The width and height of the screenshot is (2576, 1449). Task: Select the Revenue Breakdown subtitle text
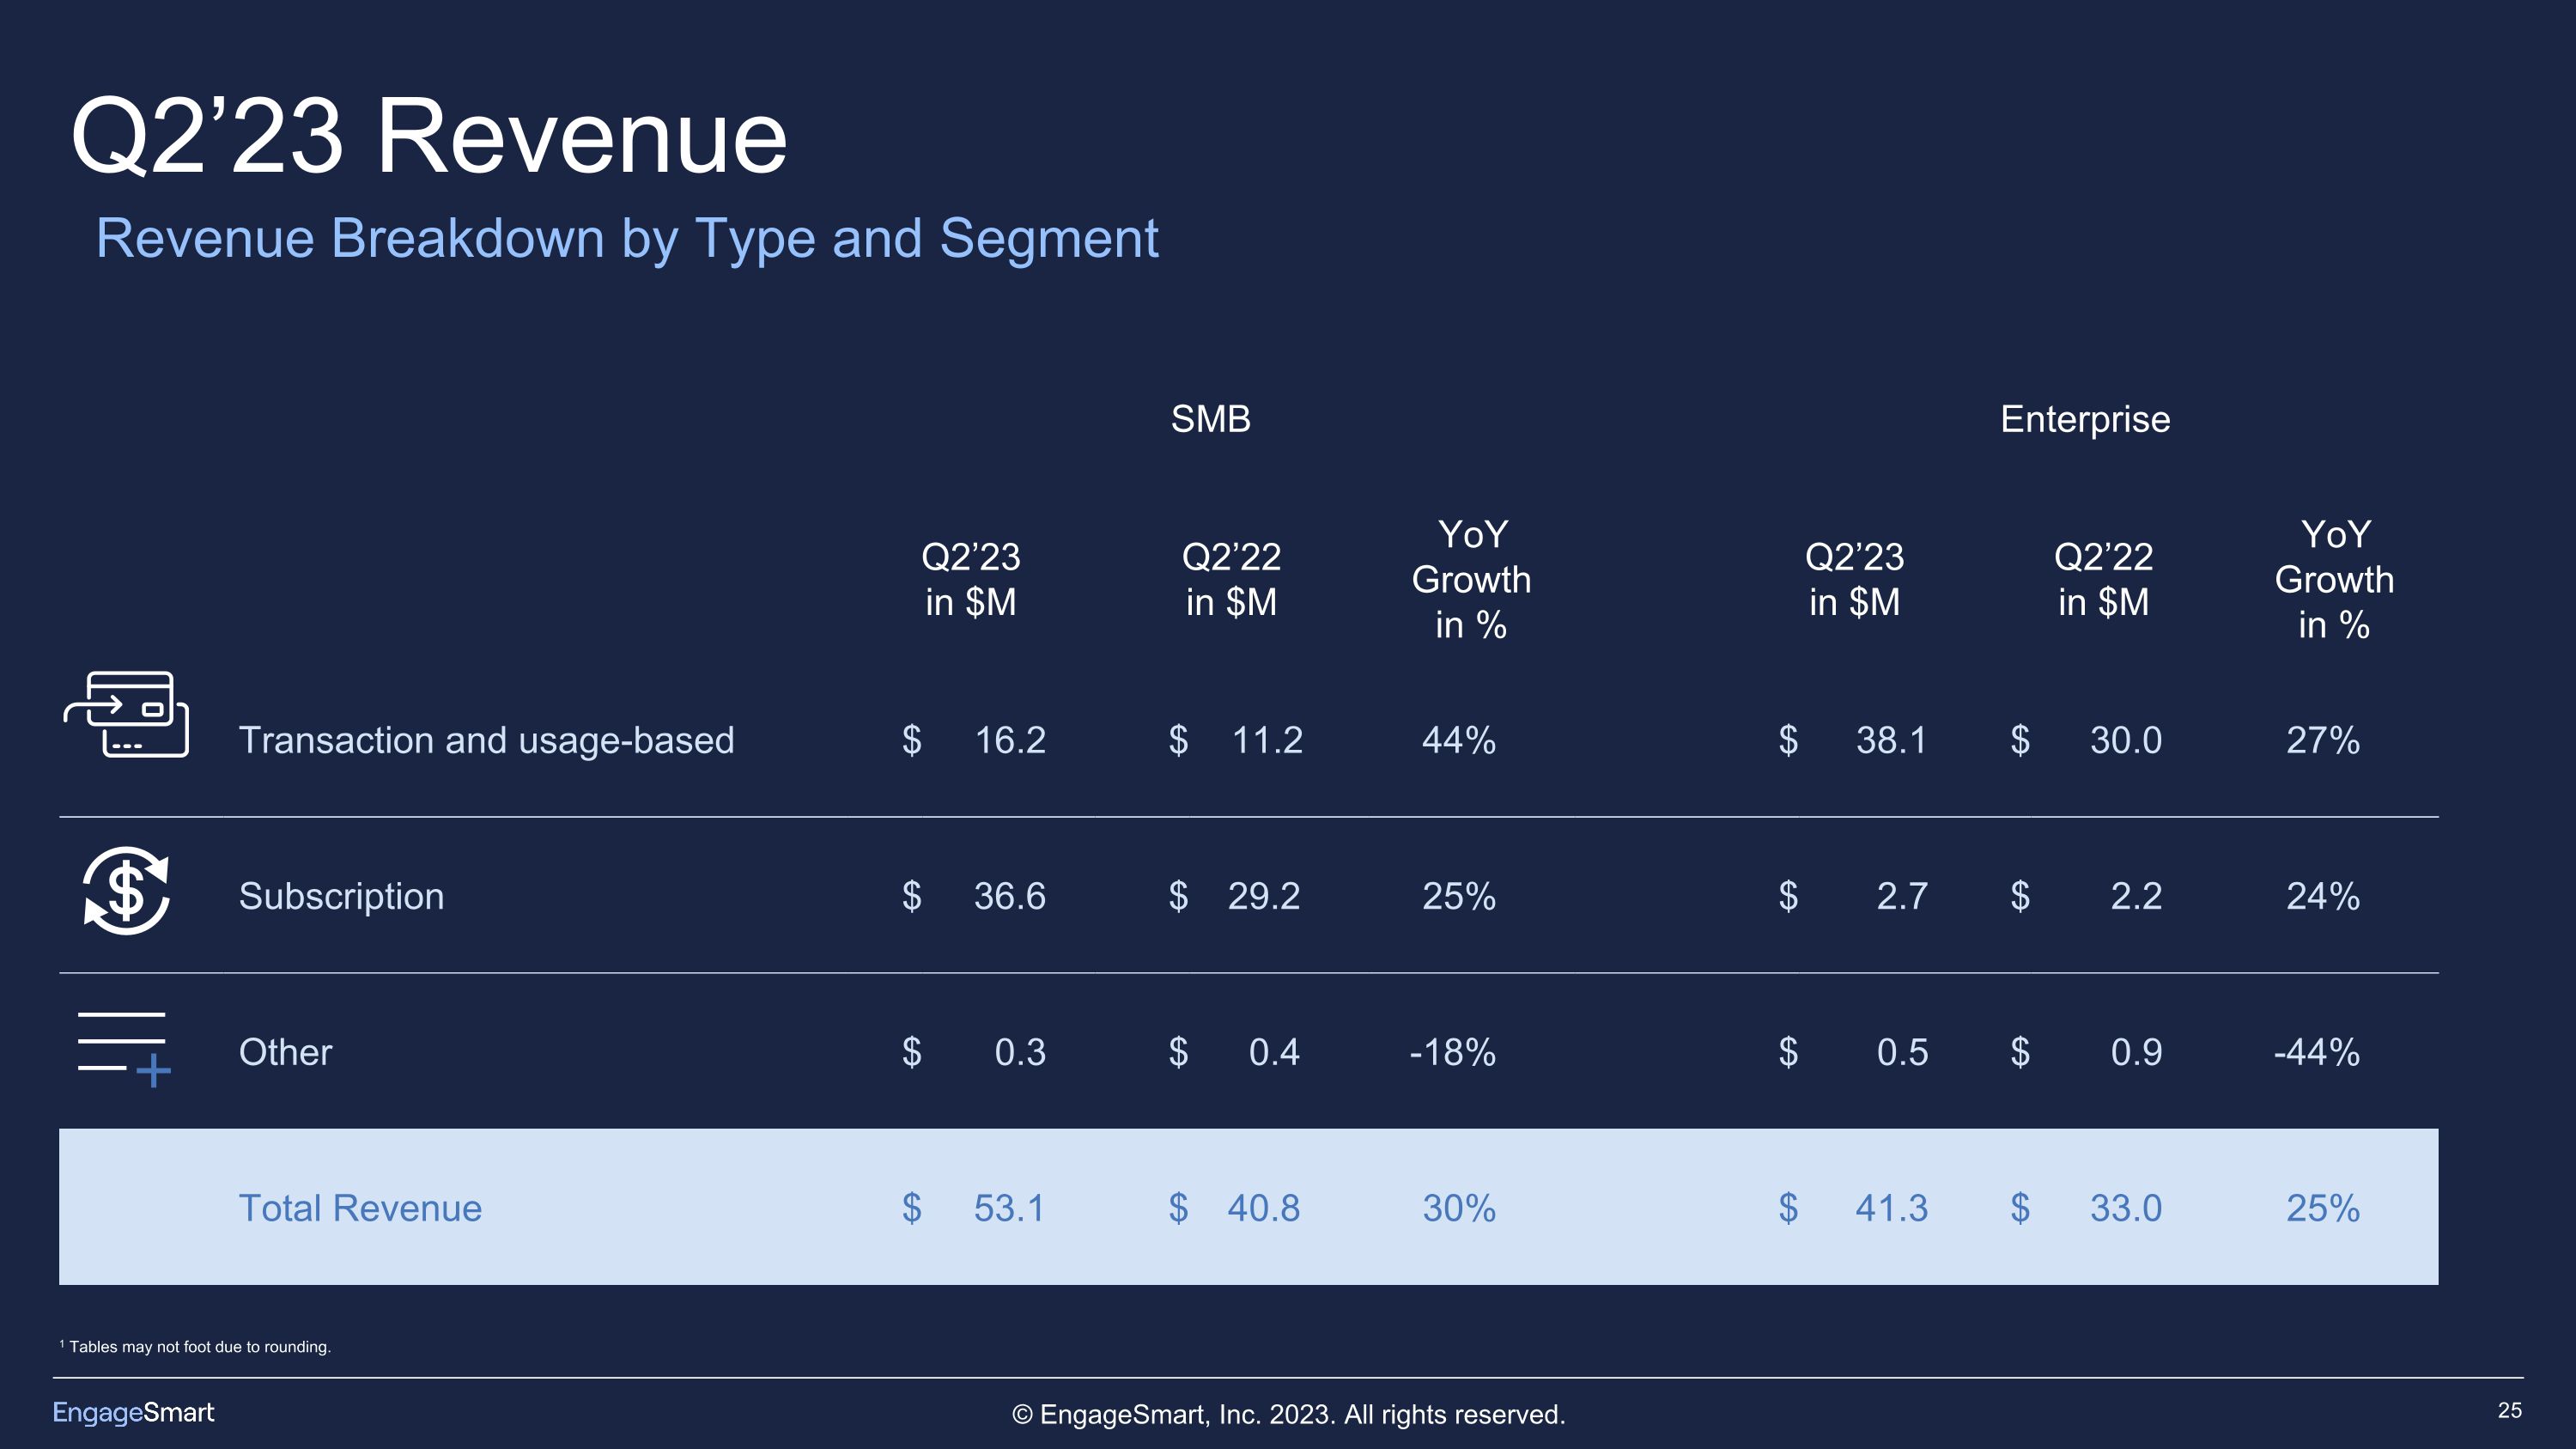[x=627, y=239]
